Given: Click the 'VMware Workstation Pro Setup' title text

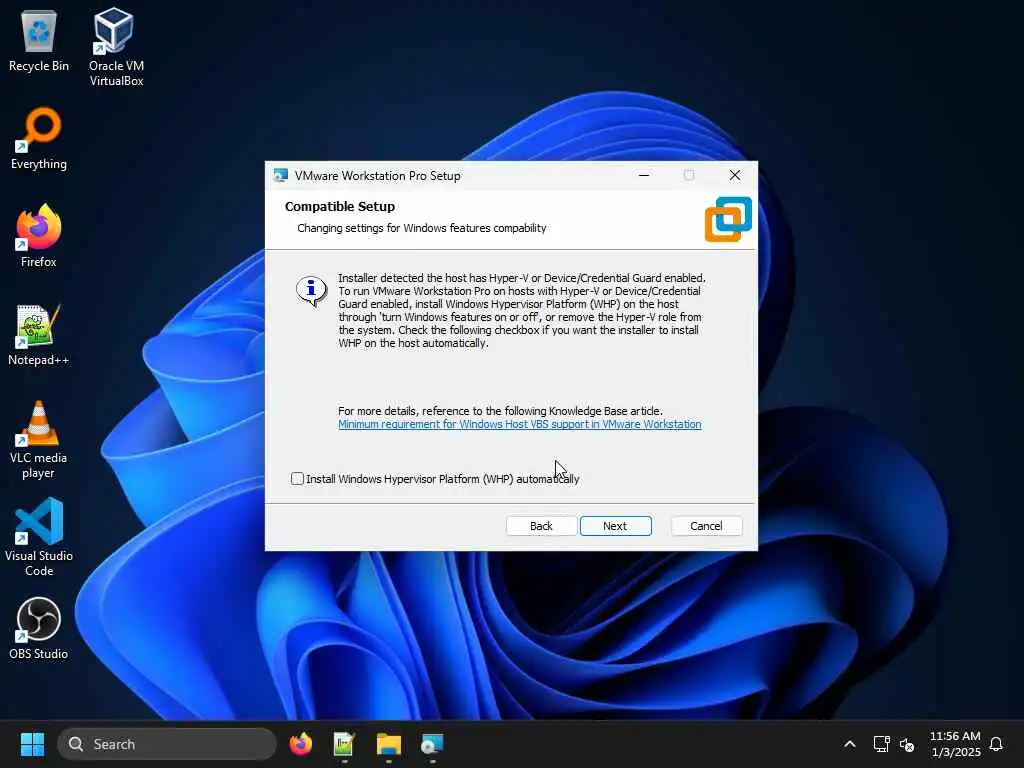Looking at the screenshot, I should click(x=377, y=176).
